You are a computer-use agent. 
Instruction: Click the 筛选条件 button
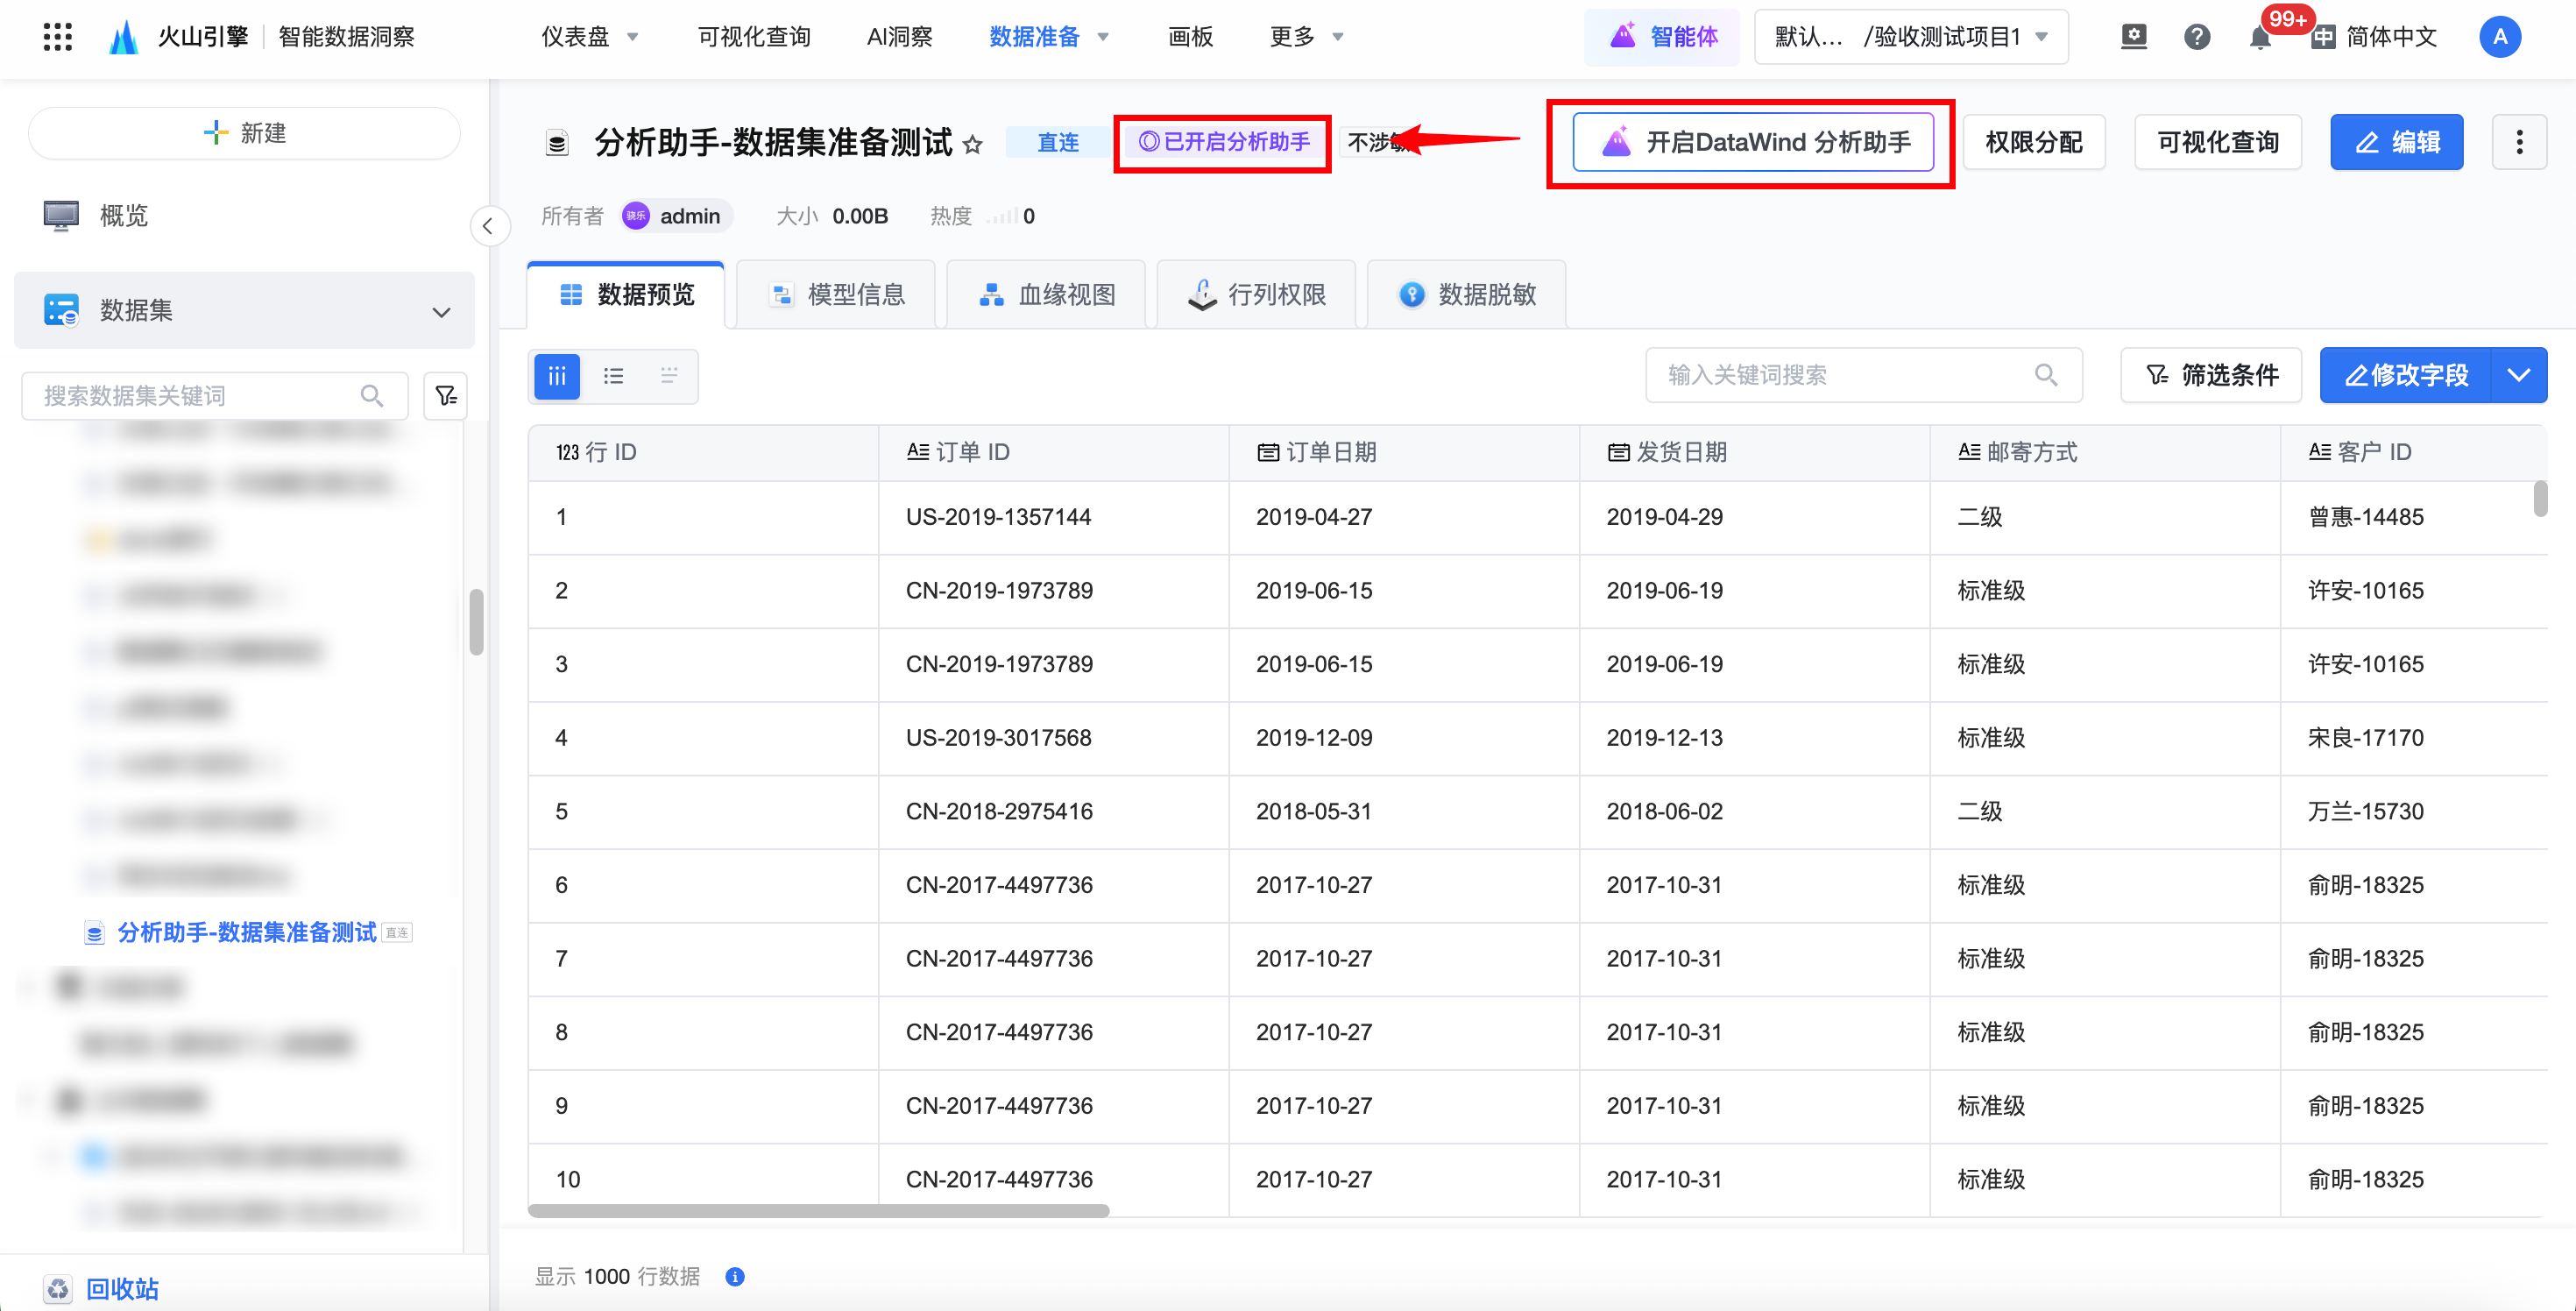[x=2211, y=375]
